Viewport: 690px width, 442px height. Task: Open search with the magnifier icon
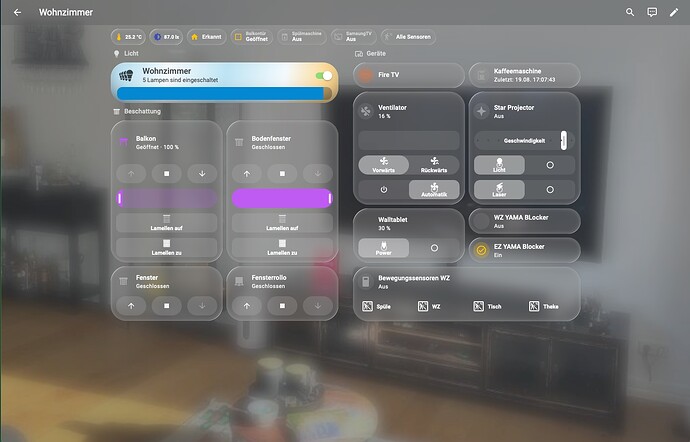tap(630, 12)
